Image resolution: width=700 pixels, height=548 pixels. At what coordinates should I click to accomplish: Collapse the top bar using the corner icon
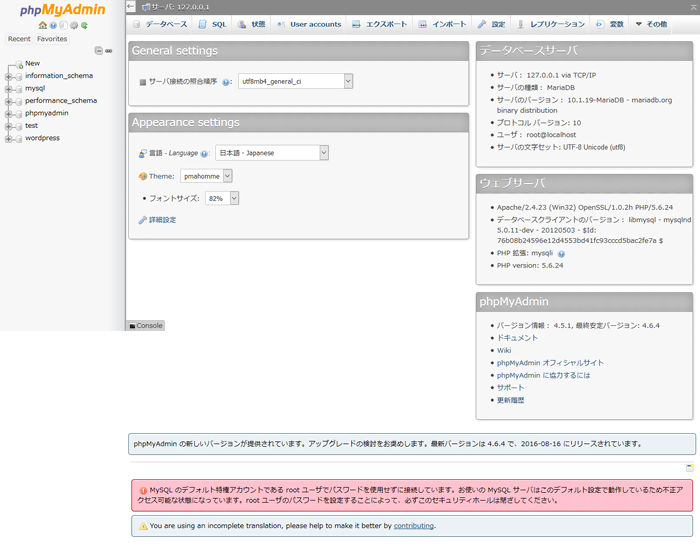[x=695, y=7]
